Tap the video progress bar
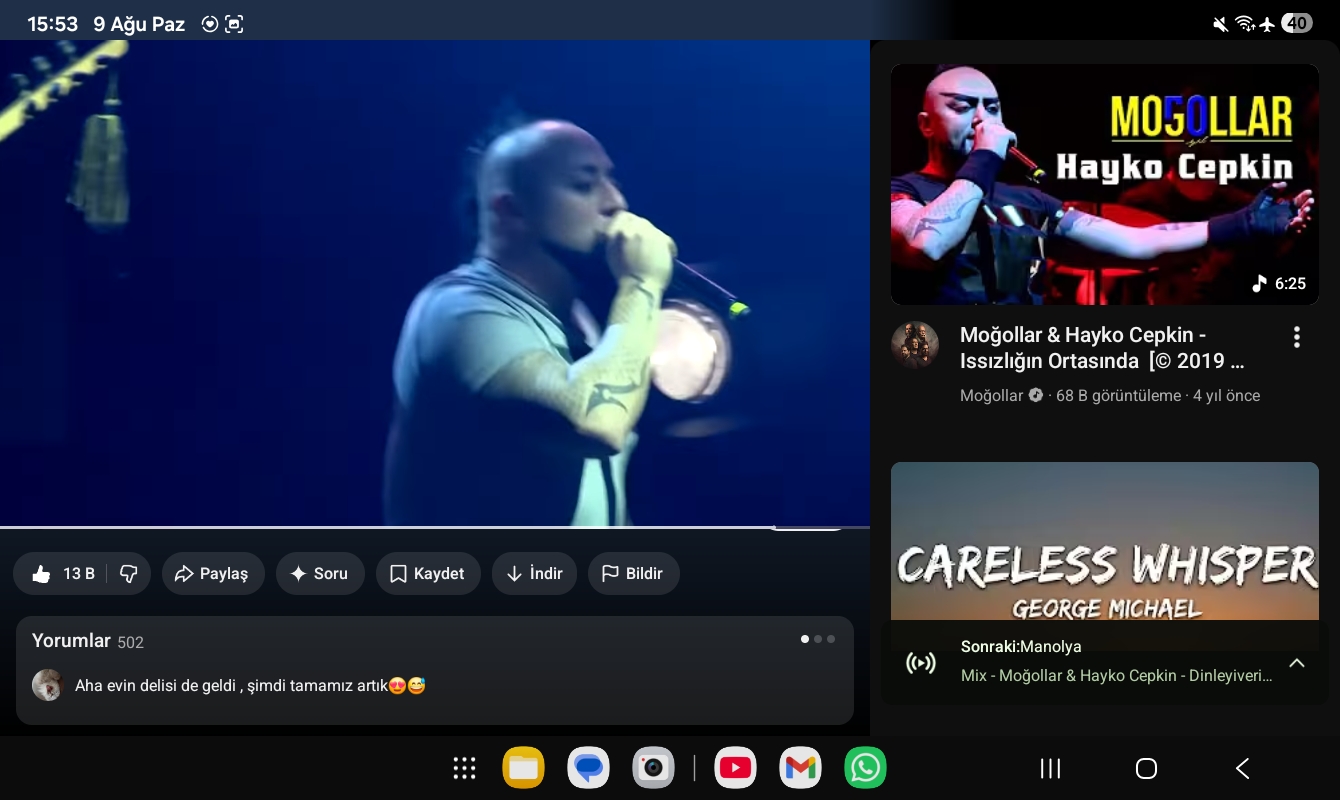Screen dimensions: 1340x800 [435, 527]
